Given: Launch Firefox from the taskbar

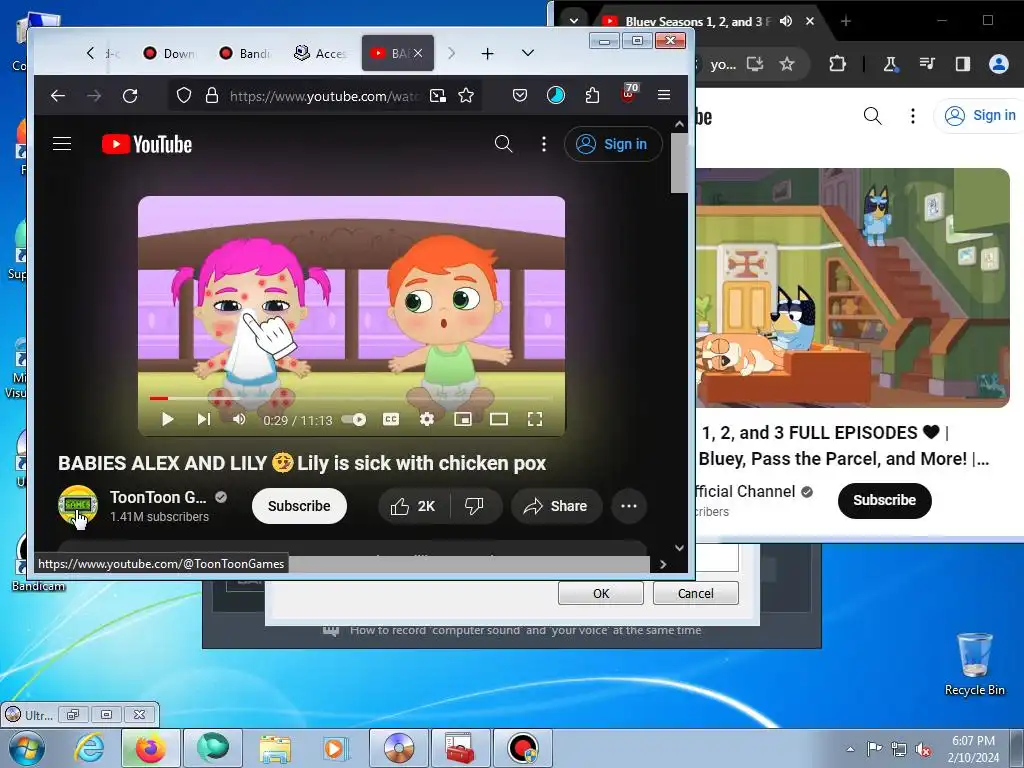Looking at the screenshot, I should tap(150, 748).
